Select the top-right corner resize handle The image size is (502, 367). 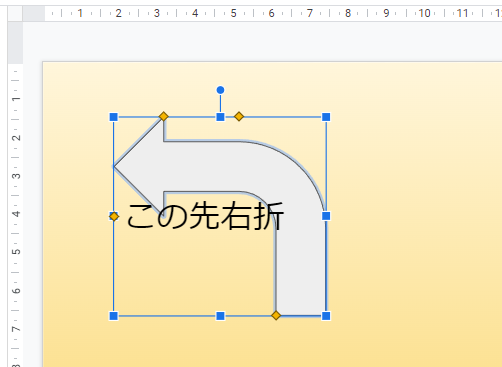click(326, 117)
